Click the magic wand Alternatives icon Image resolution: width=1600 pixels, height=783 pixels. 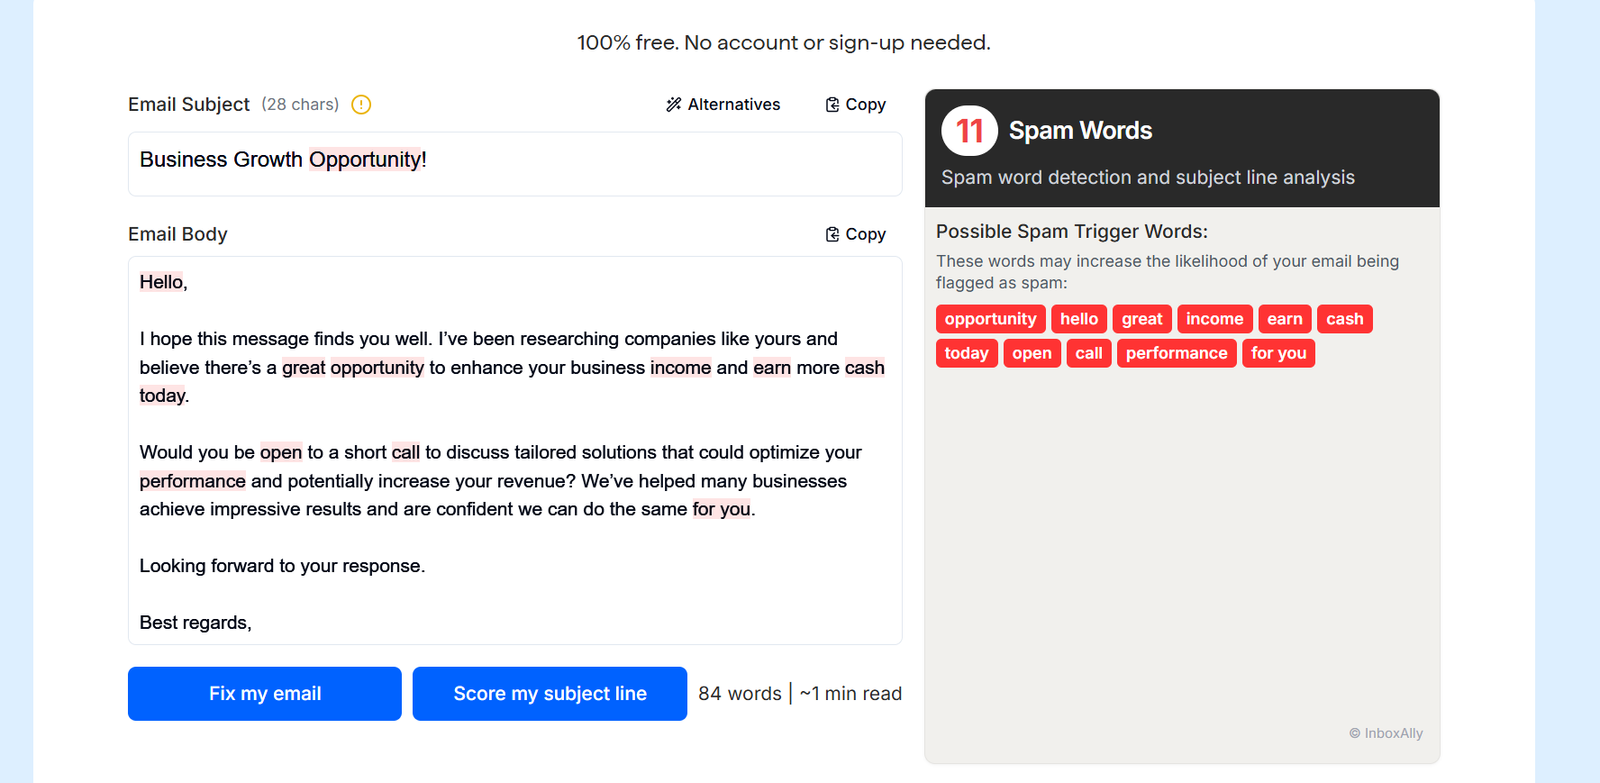click(674, 104)
